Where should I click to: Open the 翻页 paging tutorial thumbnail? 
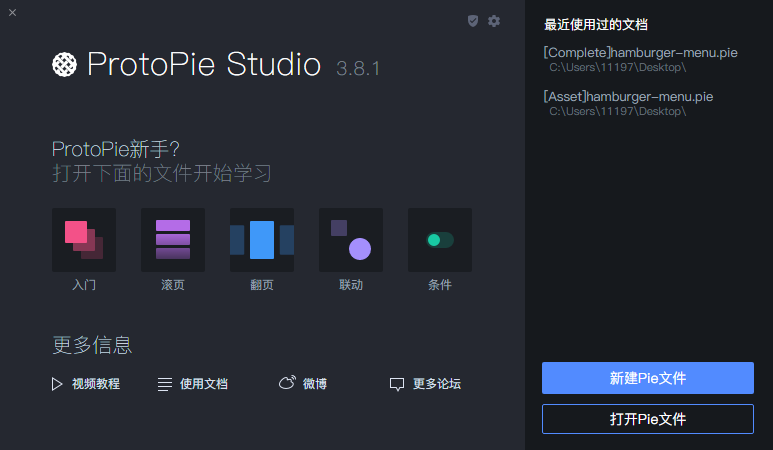click(x=262, y=240)
